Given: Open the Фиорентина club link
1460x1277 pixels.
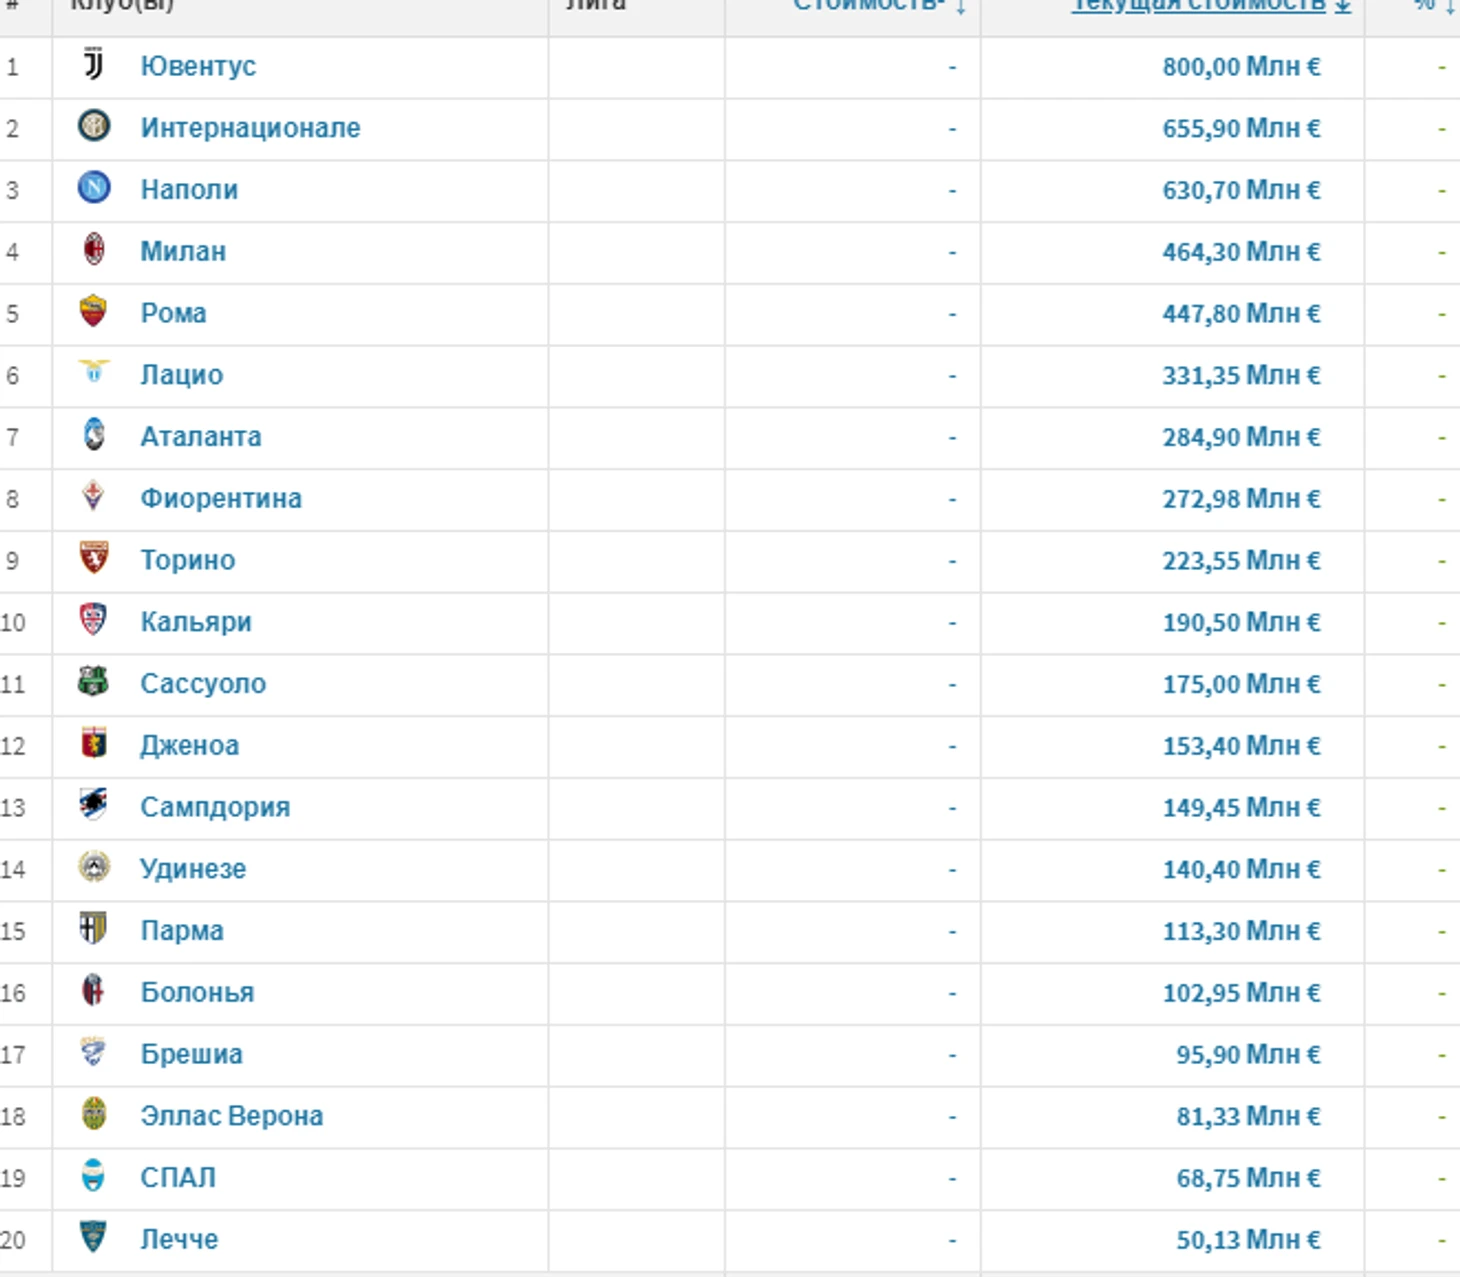Looking at the screenshot, I should point(221,498).
